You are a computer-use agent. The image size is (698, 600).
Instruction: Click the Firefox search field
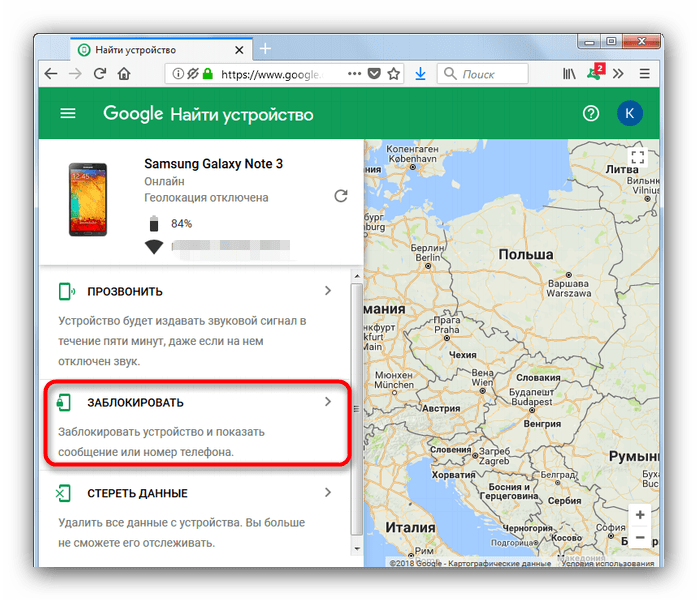pos(490,74)
